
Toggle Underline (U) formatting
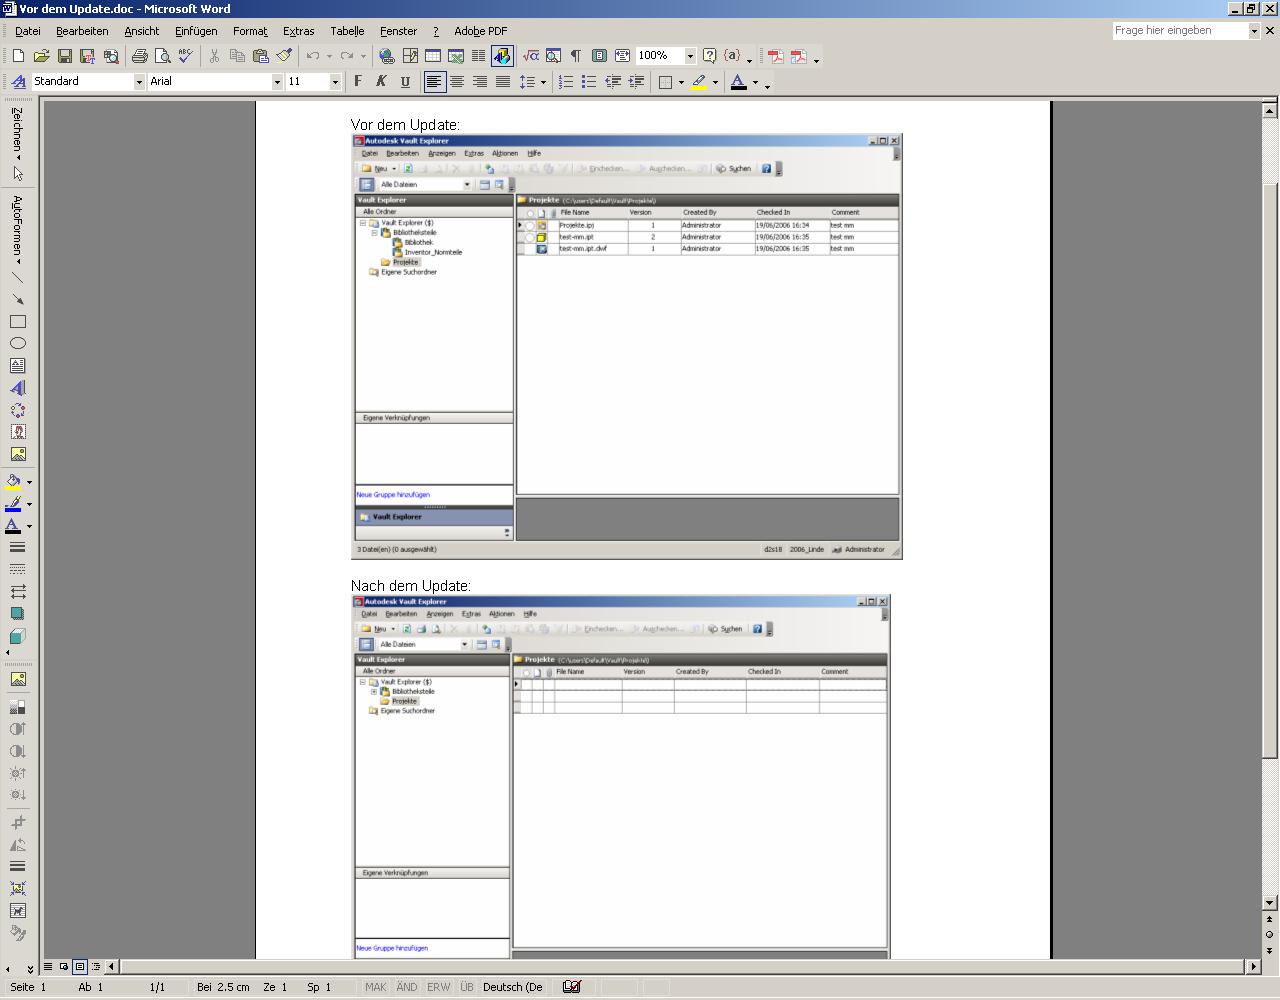tap(404, 82)
